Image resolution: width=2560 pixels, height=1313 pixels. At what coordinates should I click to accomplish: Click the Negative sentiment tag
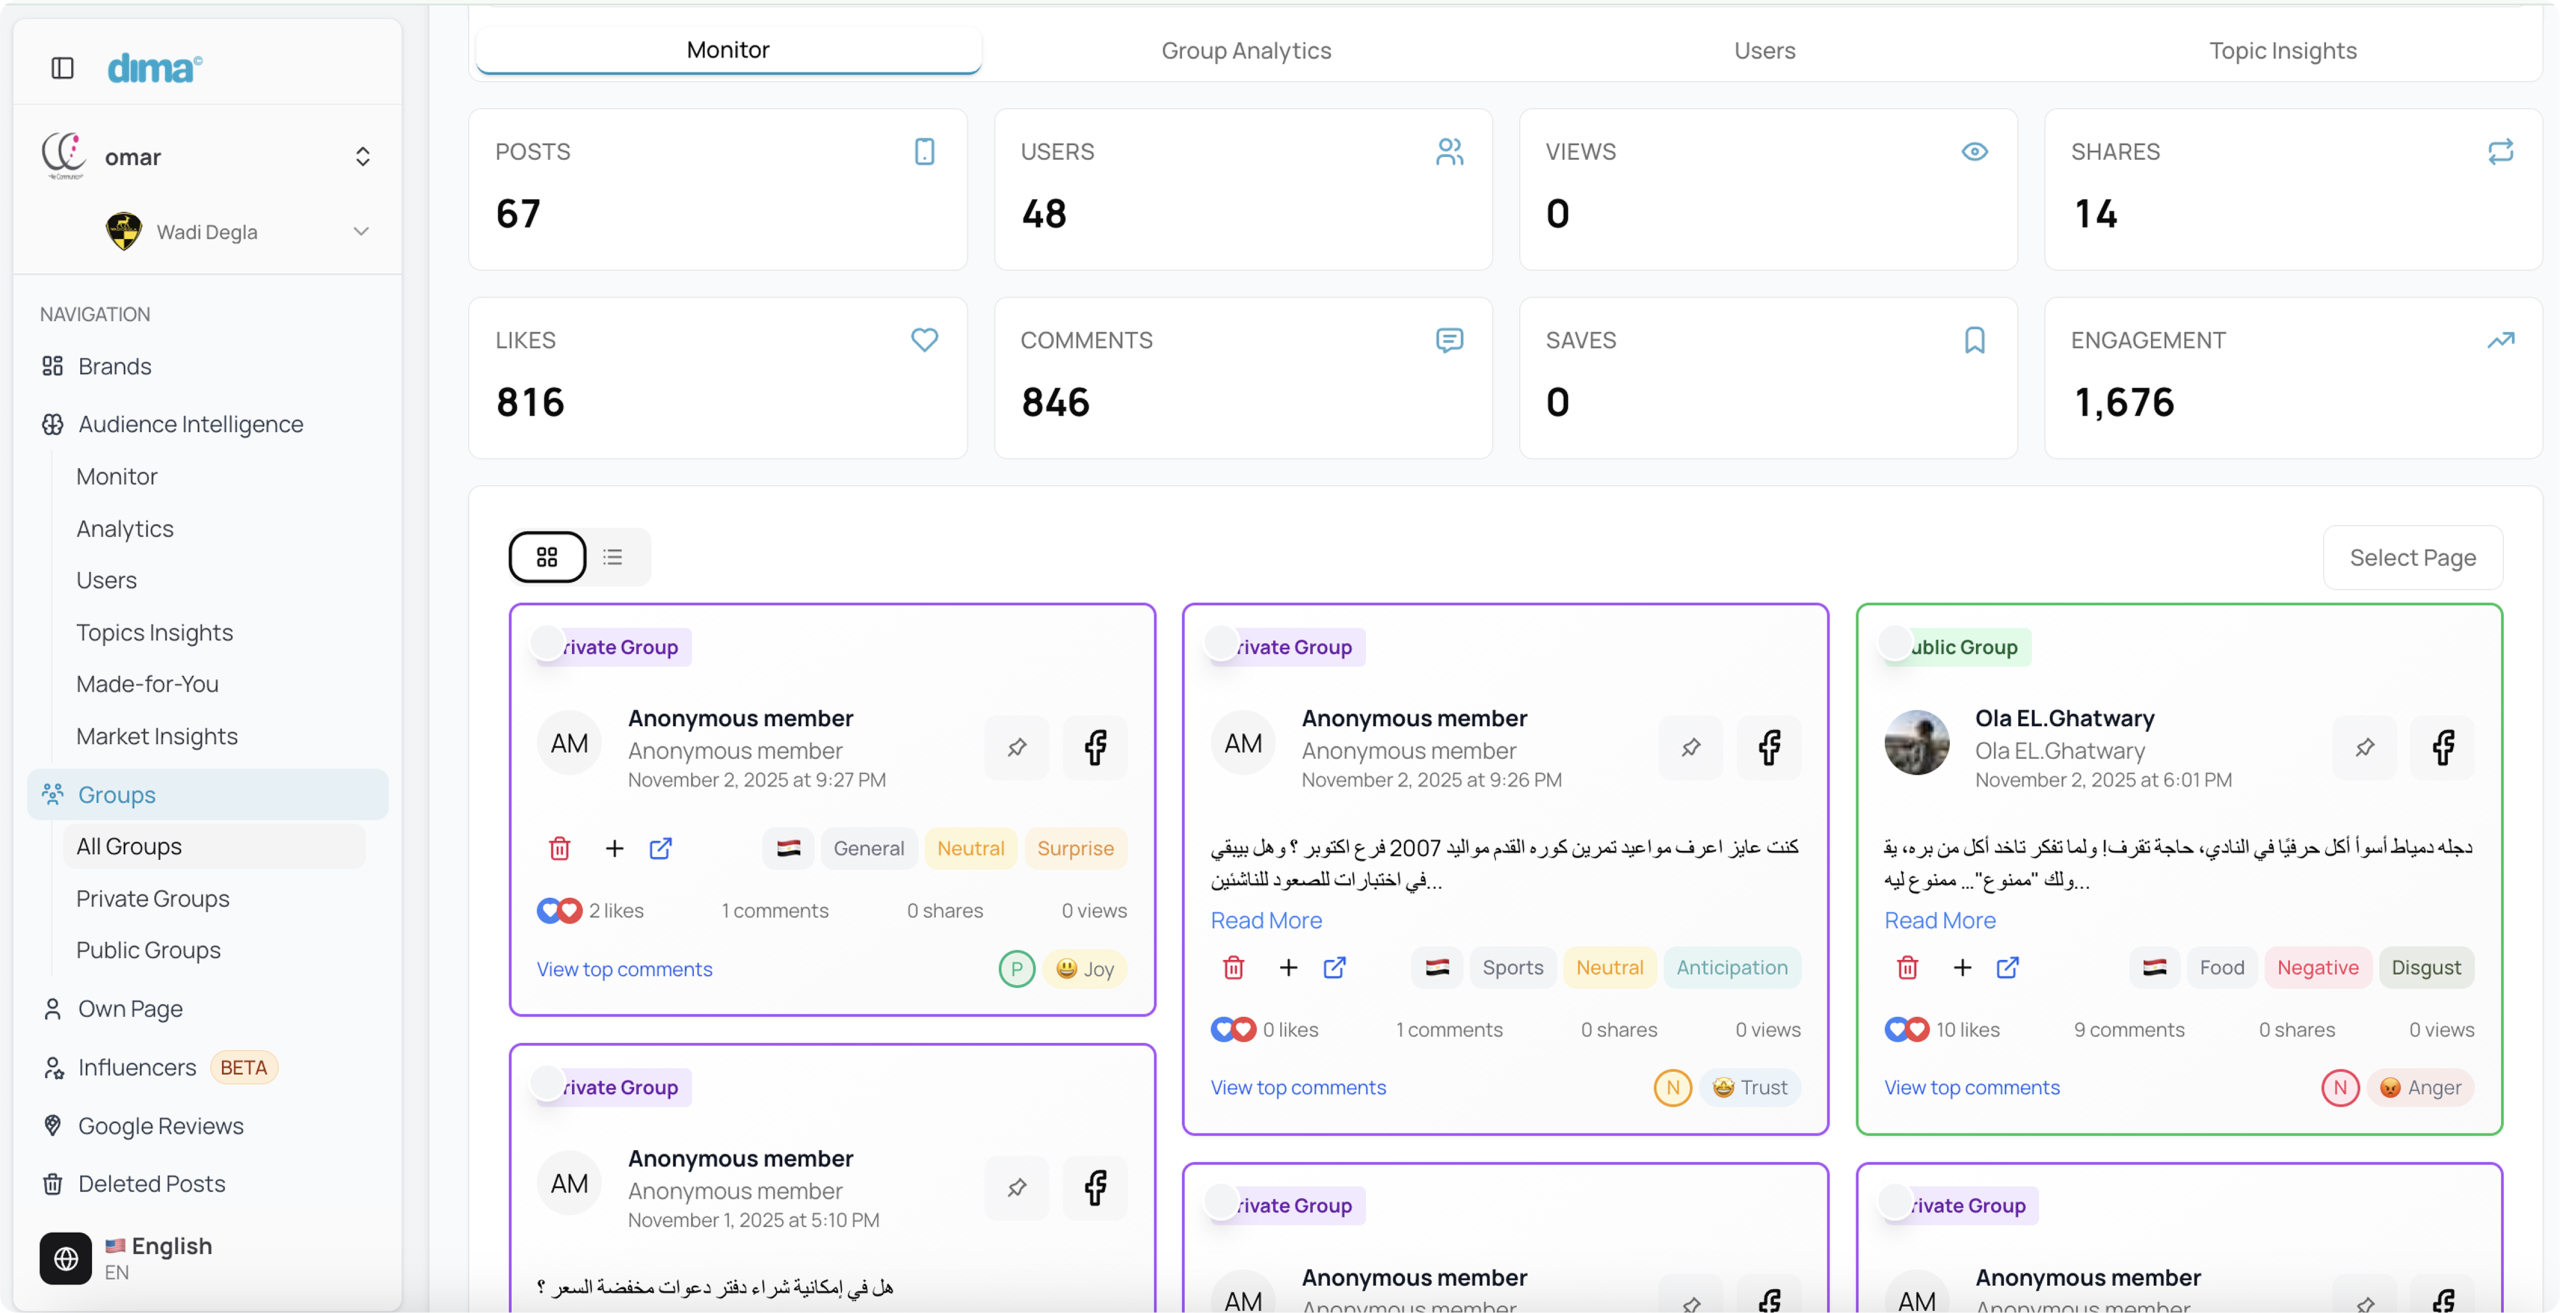pyautogui.click(x=2317, y=967)
